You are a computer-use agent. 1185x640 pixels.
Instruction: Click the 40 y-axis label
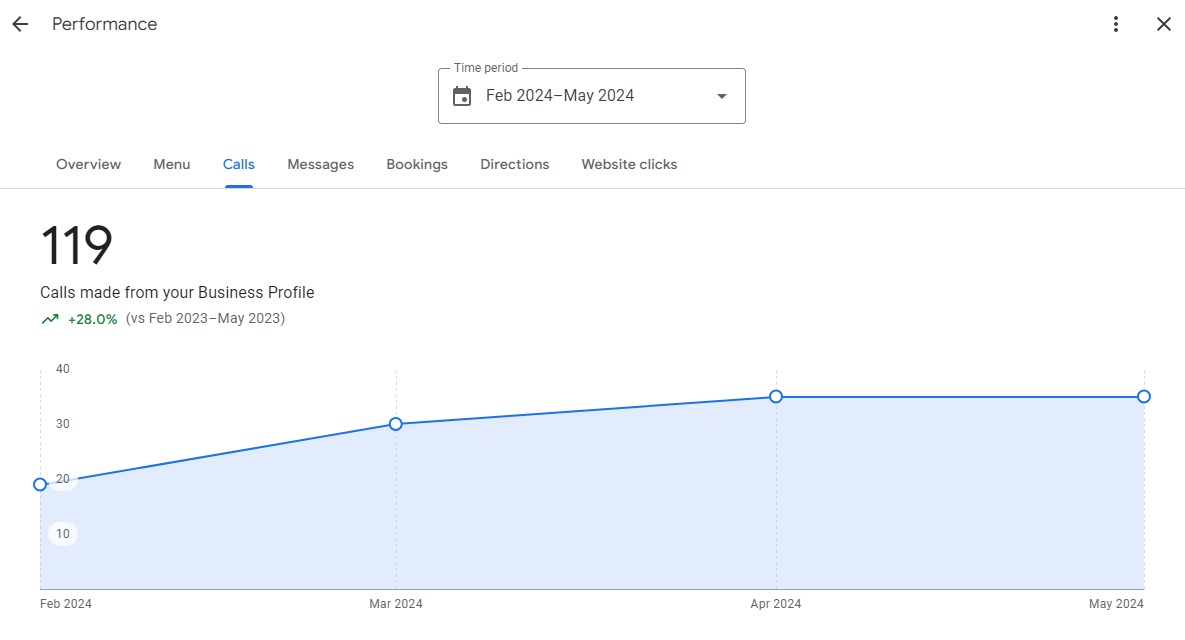(63, 369)
